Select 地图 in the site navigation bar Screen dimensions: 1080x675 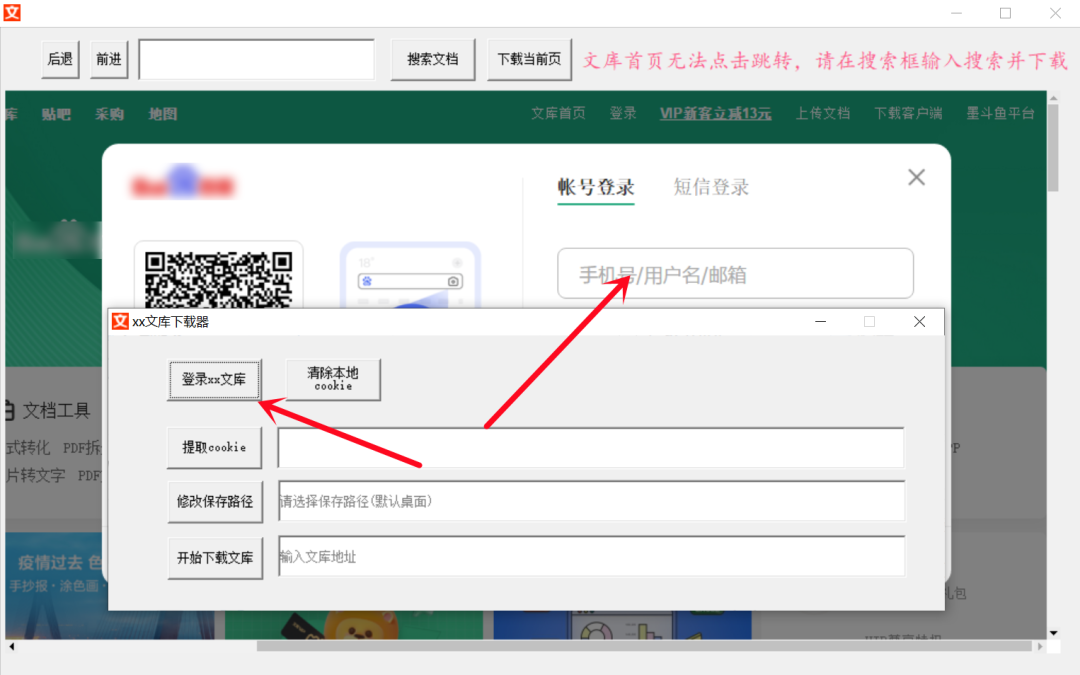162,113
